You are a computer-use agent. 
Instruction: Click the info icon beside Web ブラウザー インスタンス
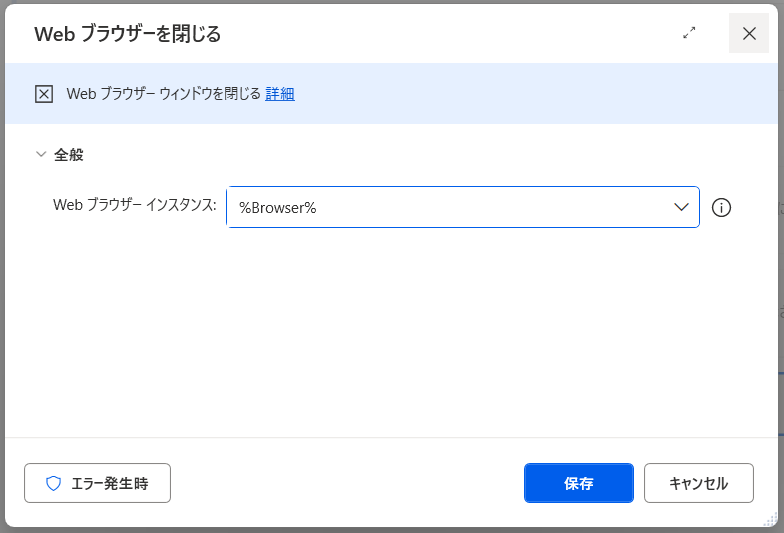coord(721,207)
